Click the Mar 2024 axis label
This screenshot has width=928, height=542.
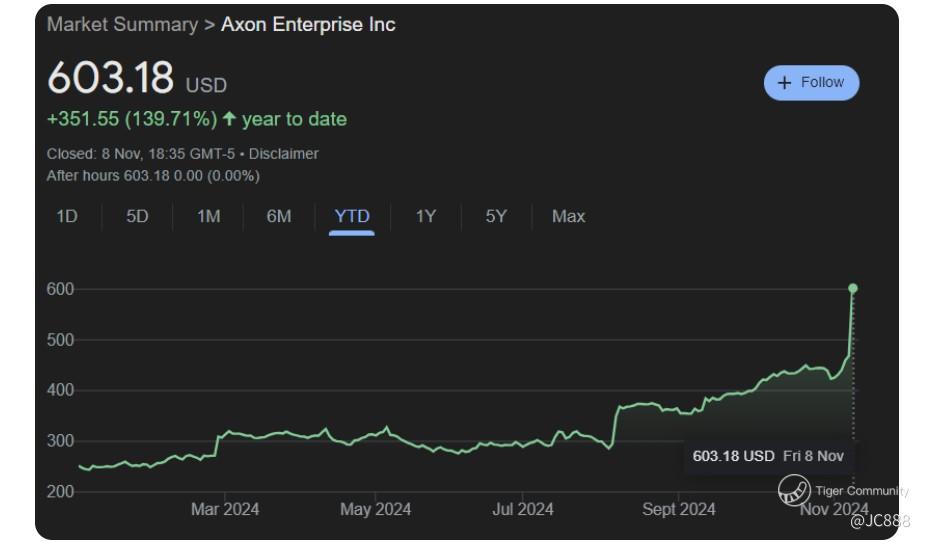tap(225, 509)
